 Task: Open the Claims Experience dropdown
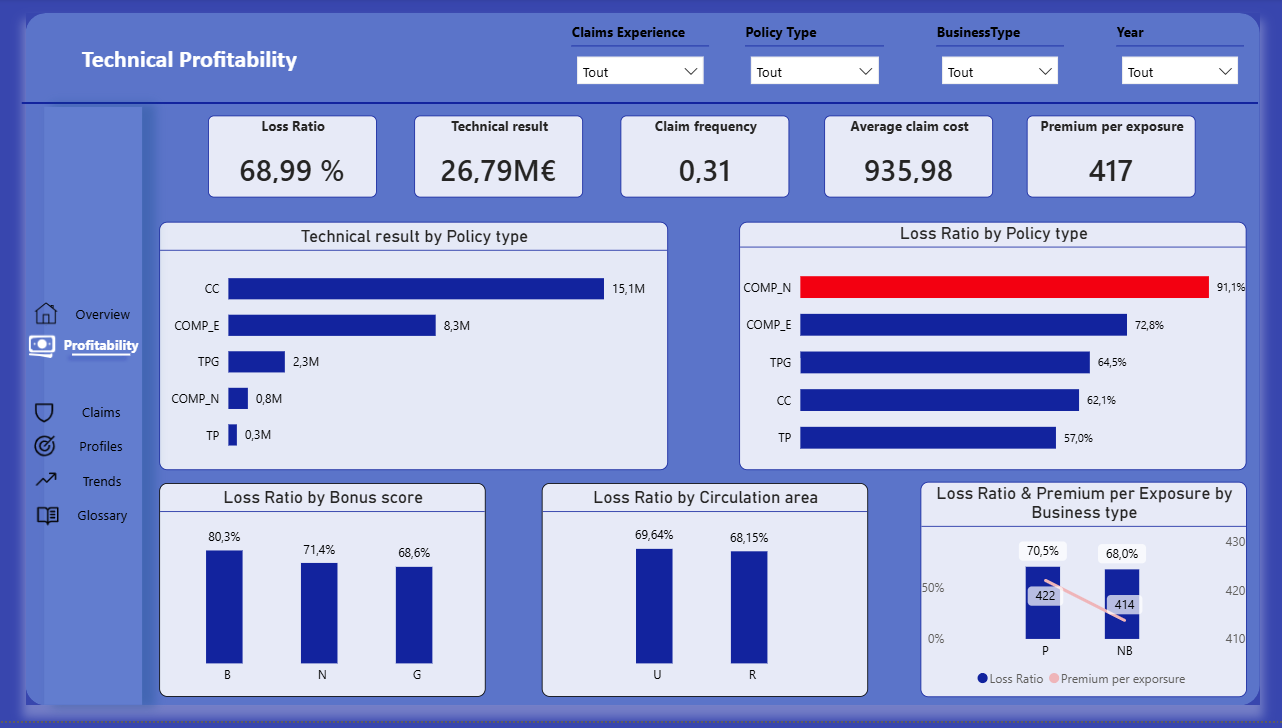pos(640,71)
